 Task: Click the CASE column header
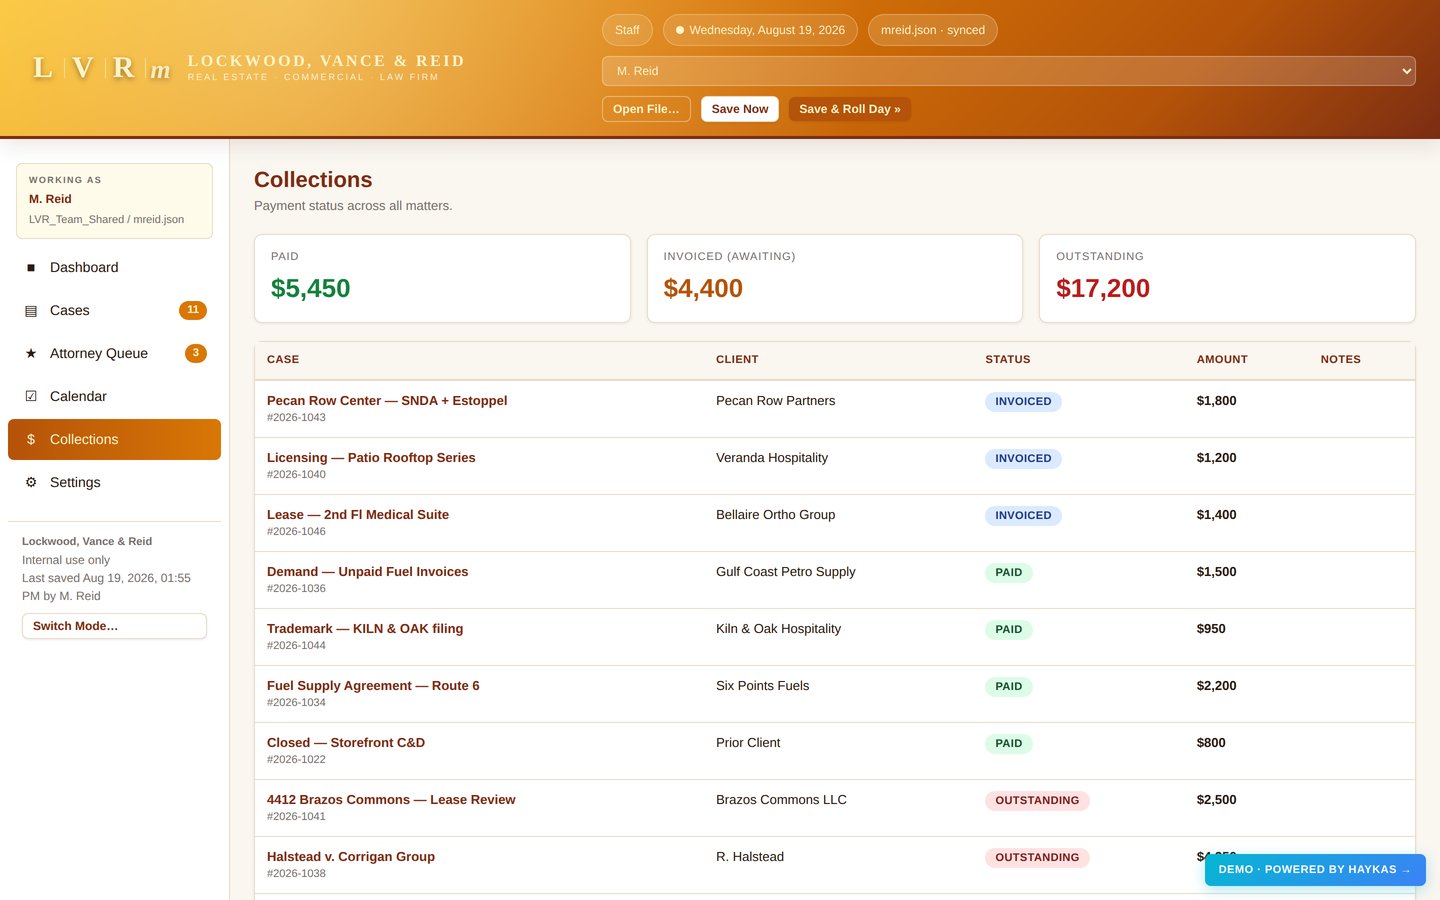point(283,360)
